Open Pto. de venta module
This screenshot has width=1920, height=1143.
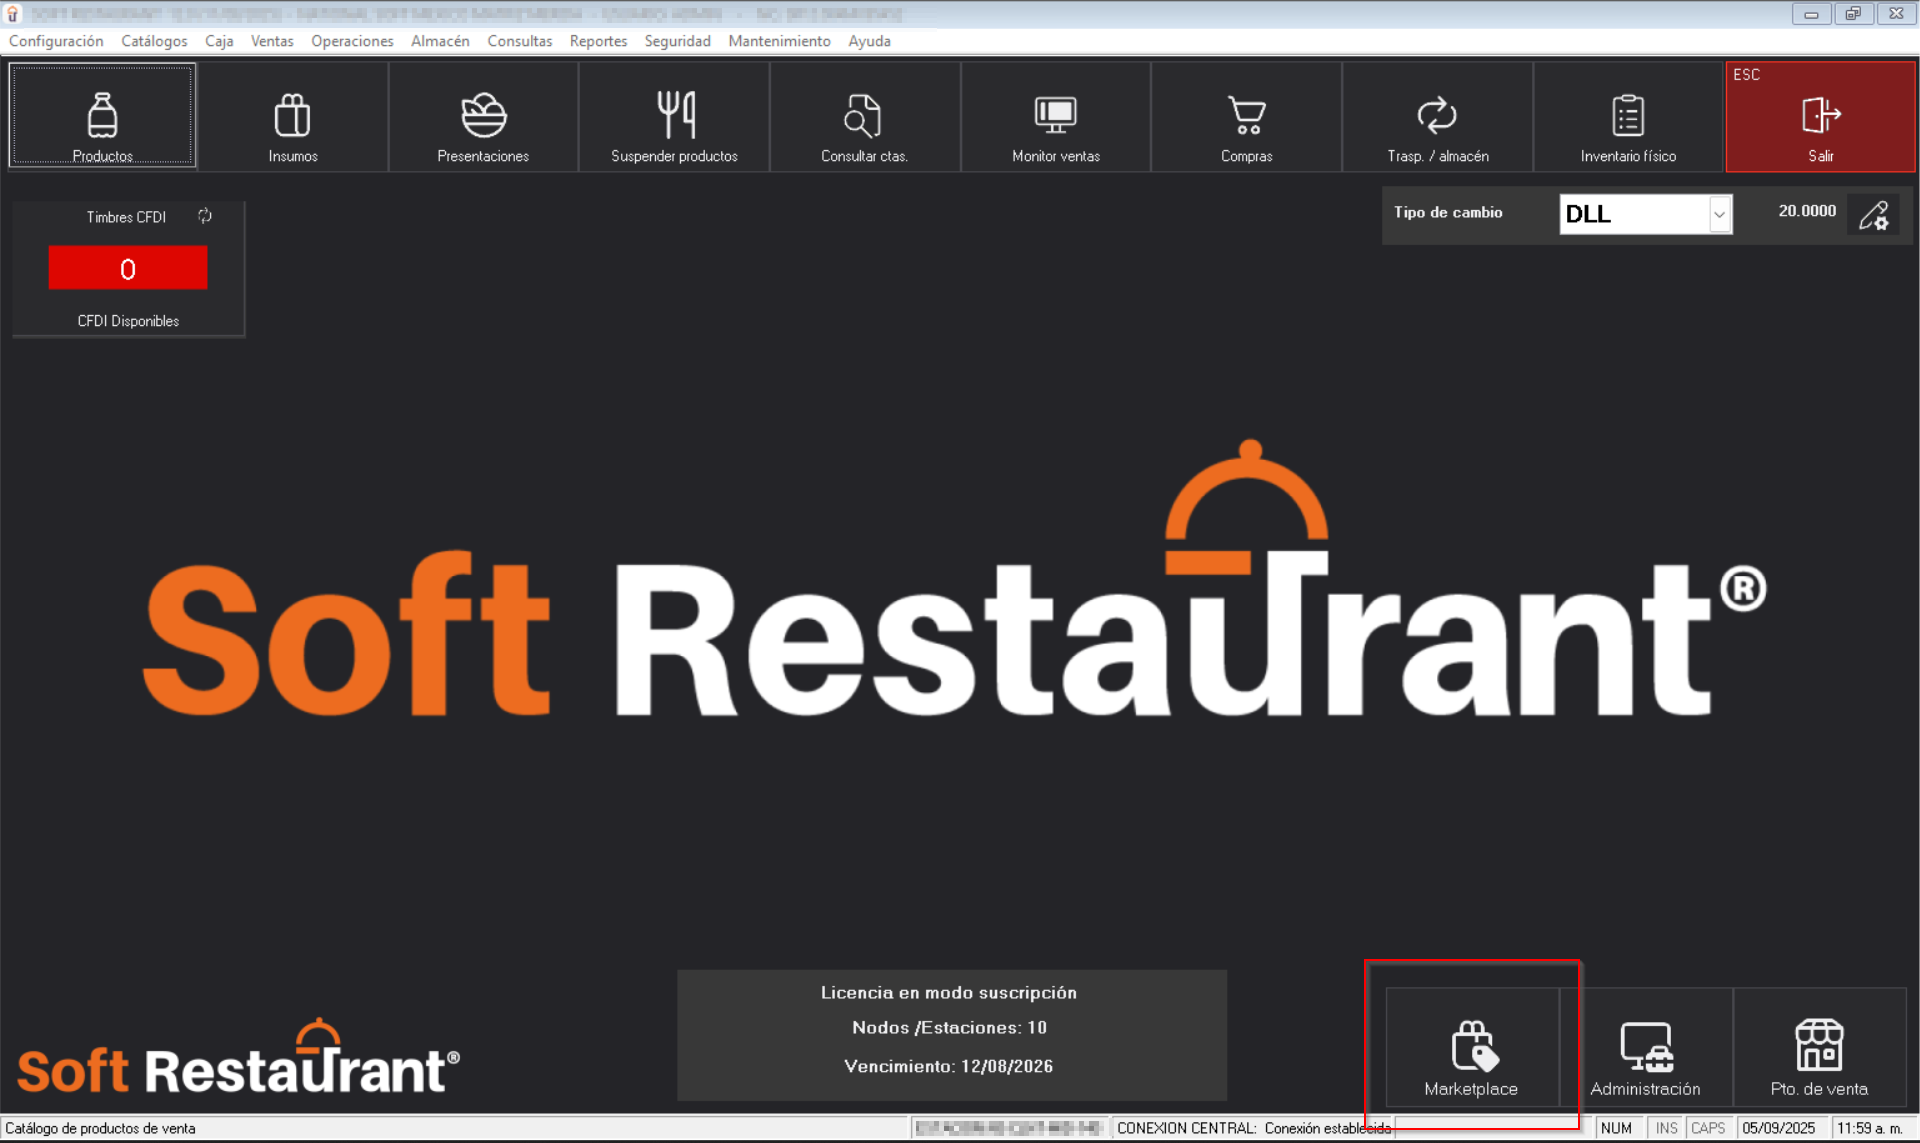coord(1819,1048)
